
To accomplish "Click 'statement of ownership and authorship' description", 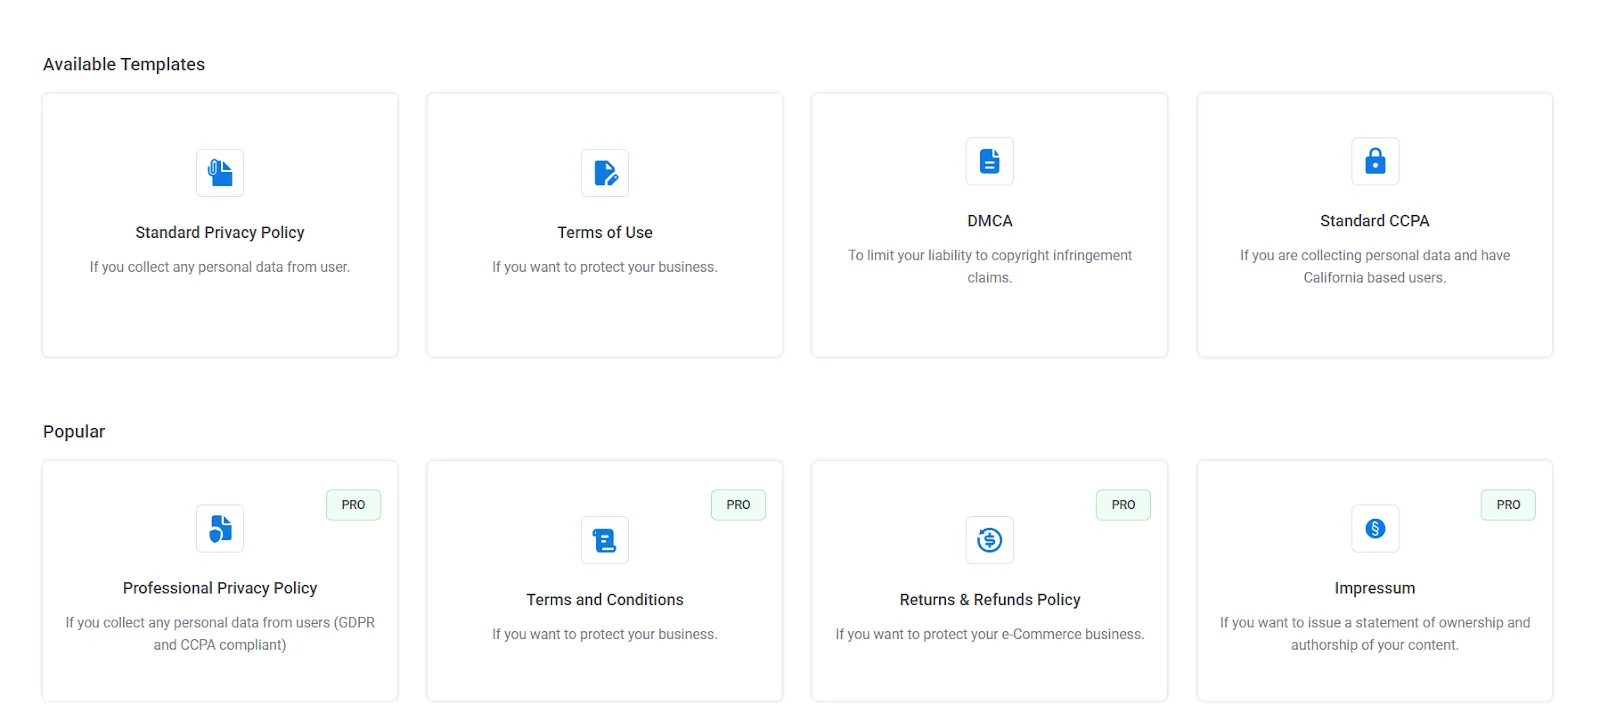I will click(x=1375, y=634).
